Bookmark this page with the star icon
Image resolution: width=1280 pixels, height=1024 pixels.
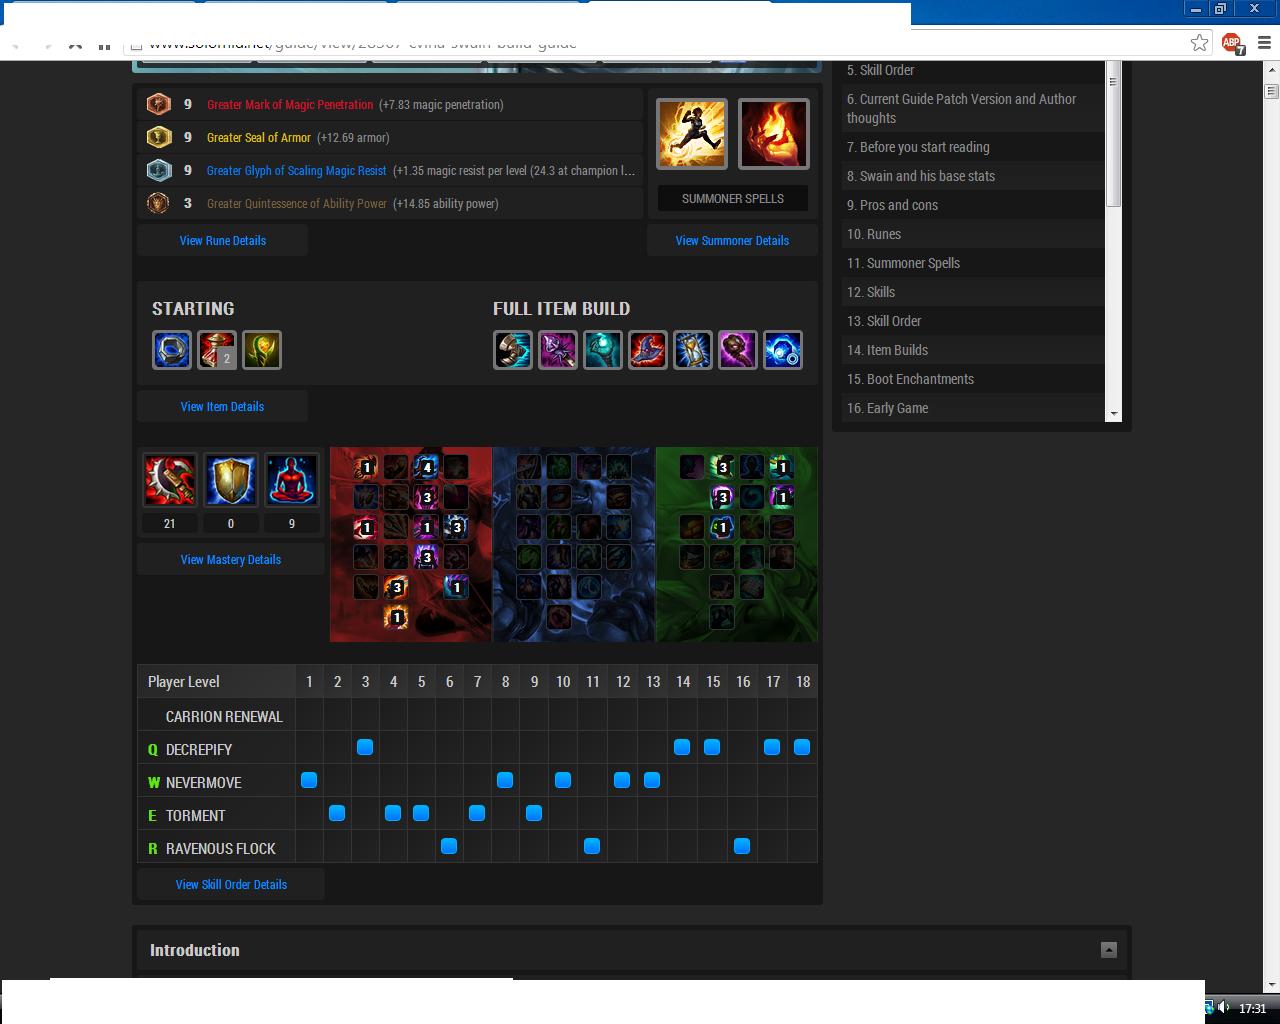pyautogui.click(x=1199, y=42)
